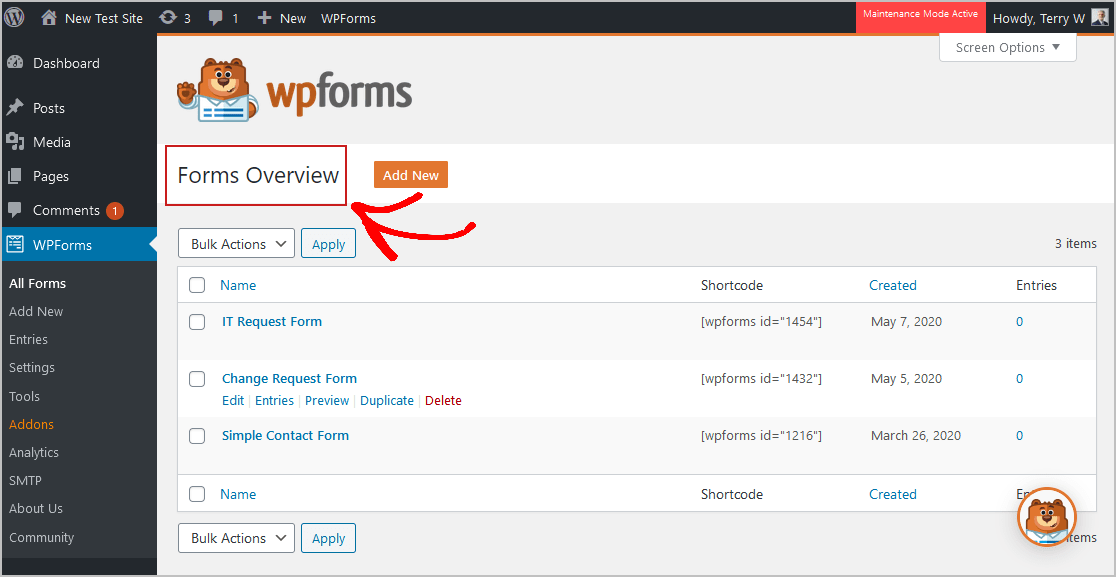
Task: Click the March 26, 2020 date cell
Action: (x=916, y=435)
